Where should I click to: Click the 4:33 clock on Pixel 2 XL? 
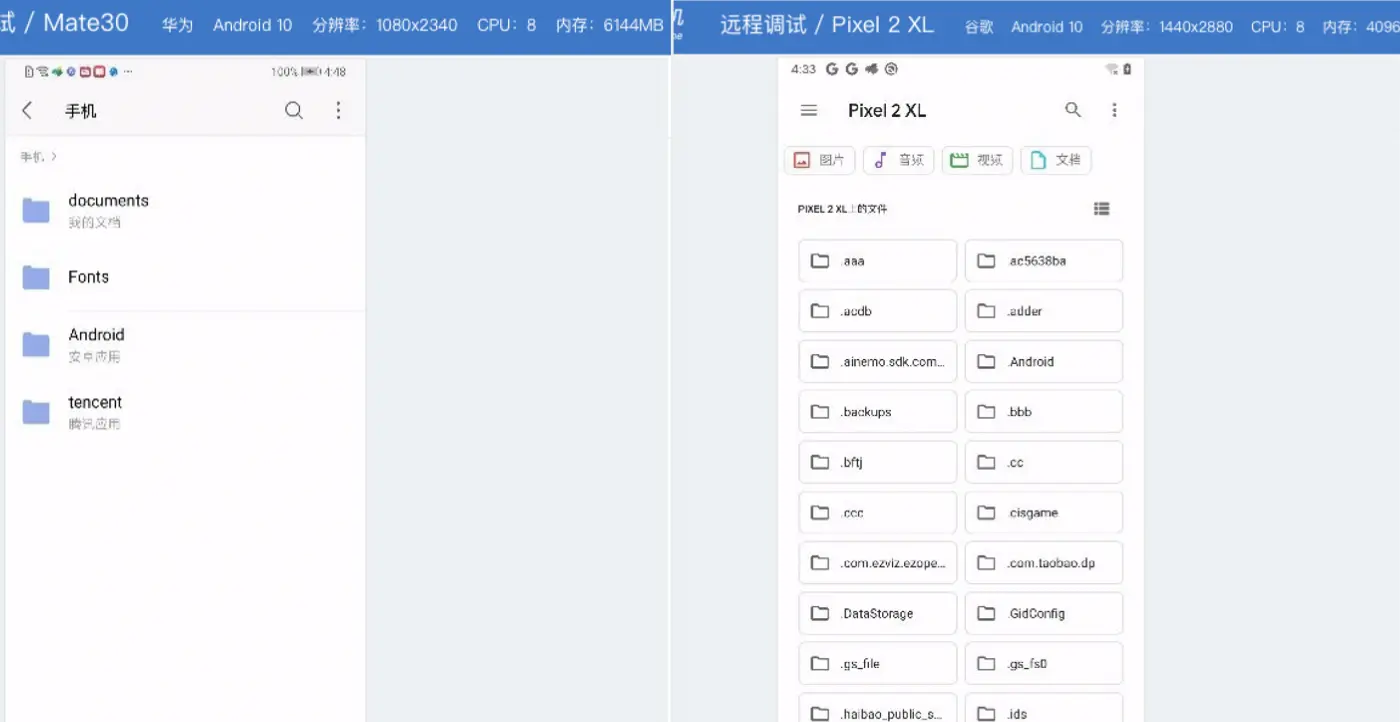tap(803, 69)
